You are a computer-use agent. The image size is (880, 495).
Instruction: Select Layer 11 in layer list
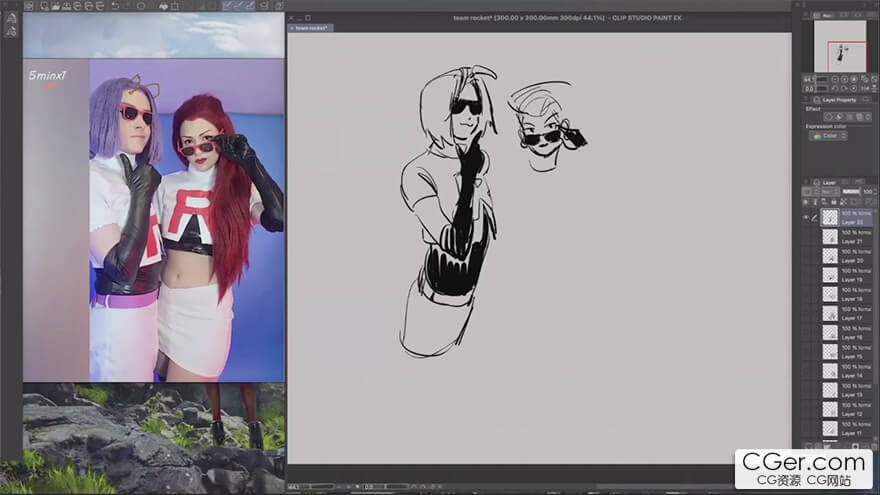846,428
